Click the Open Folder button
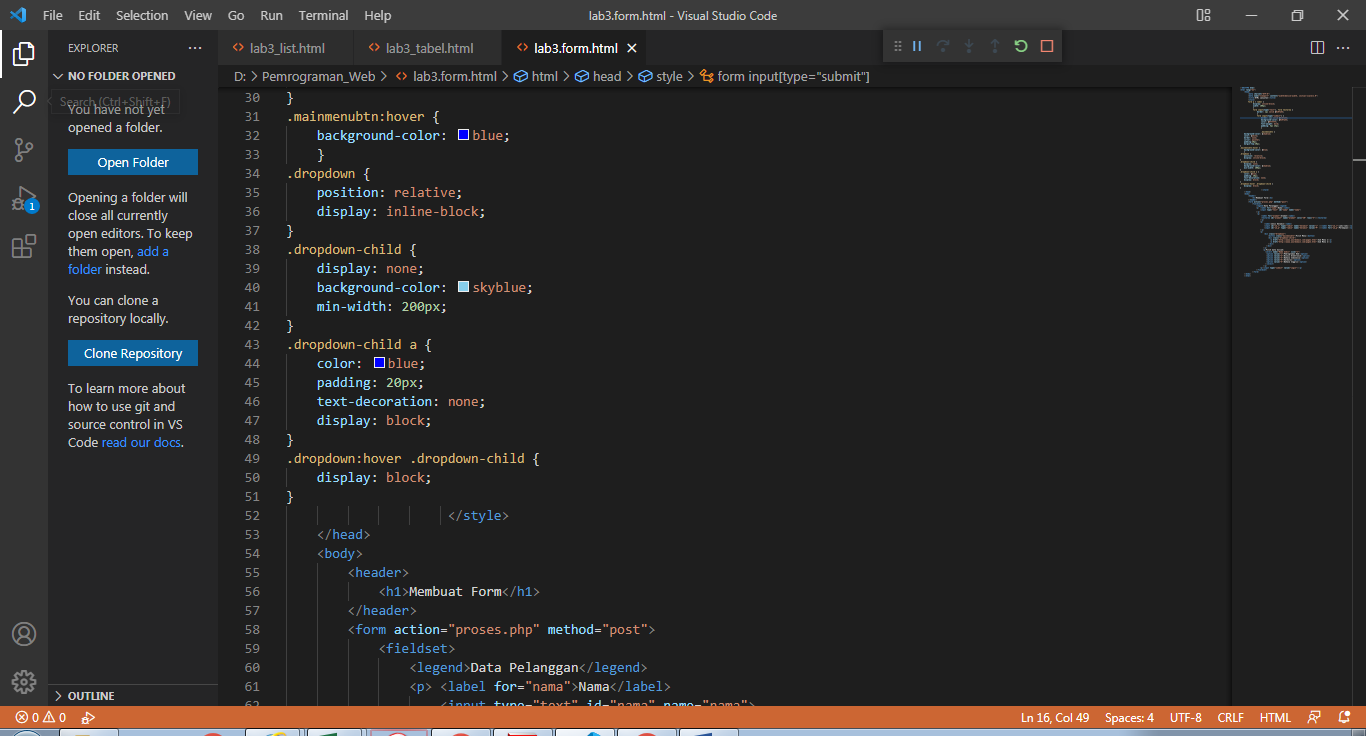1366x736 pixels. 132,161
